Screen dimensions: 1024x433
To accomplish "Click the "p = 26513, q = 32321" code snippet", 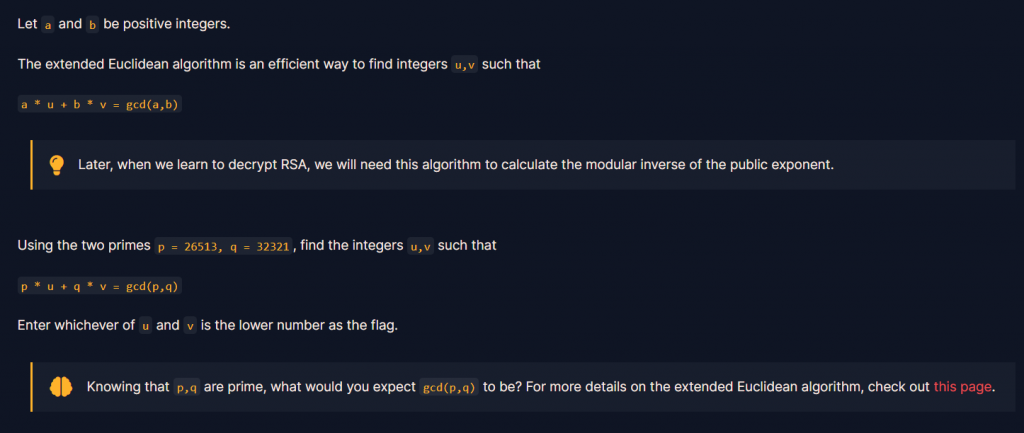I will [x=224, y=247].
